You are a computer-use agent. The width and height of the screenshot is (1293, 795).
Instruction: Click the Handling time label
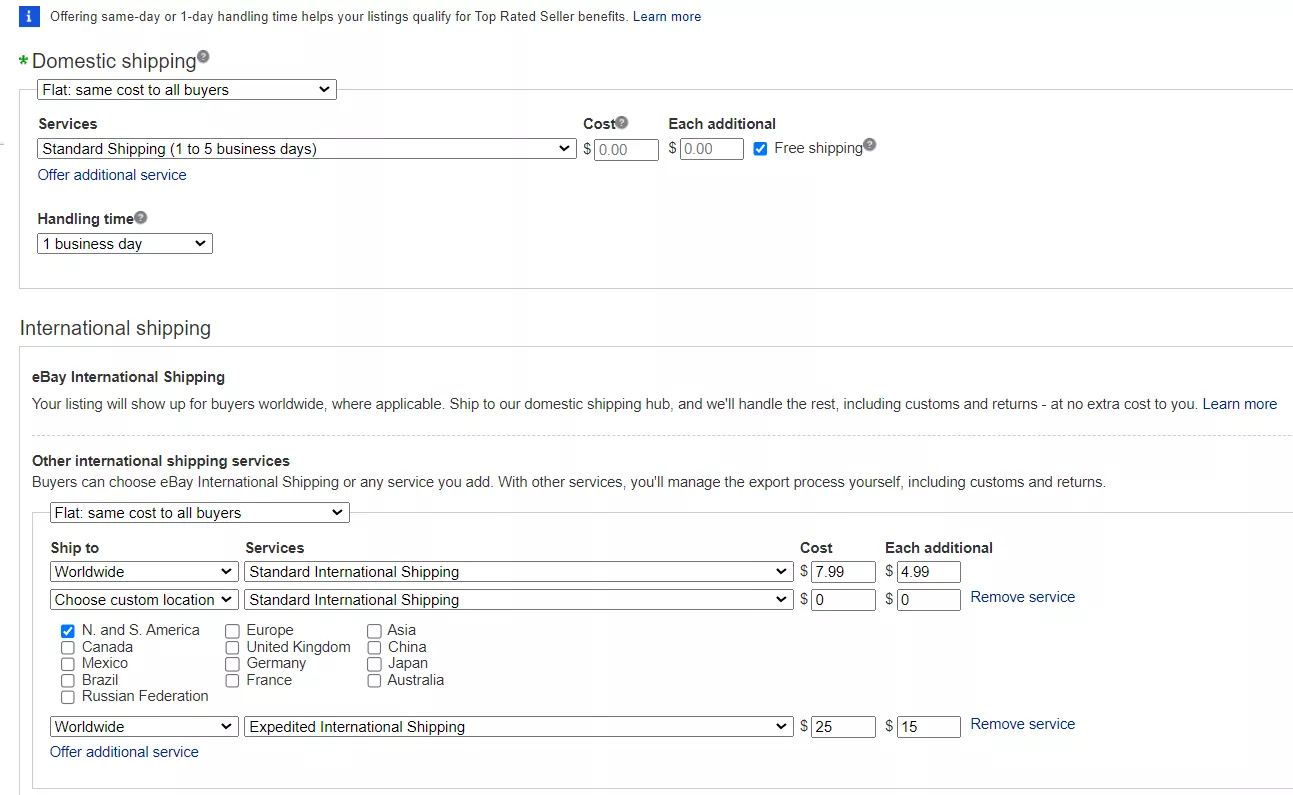[85, 219]
